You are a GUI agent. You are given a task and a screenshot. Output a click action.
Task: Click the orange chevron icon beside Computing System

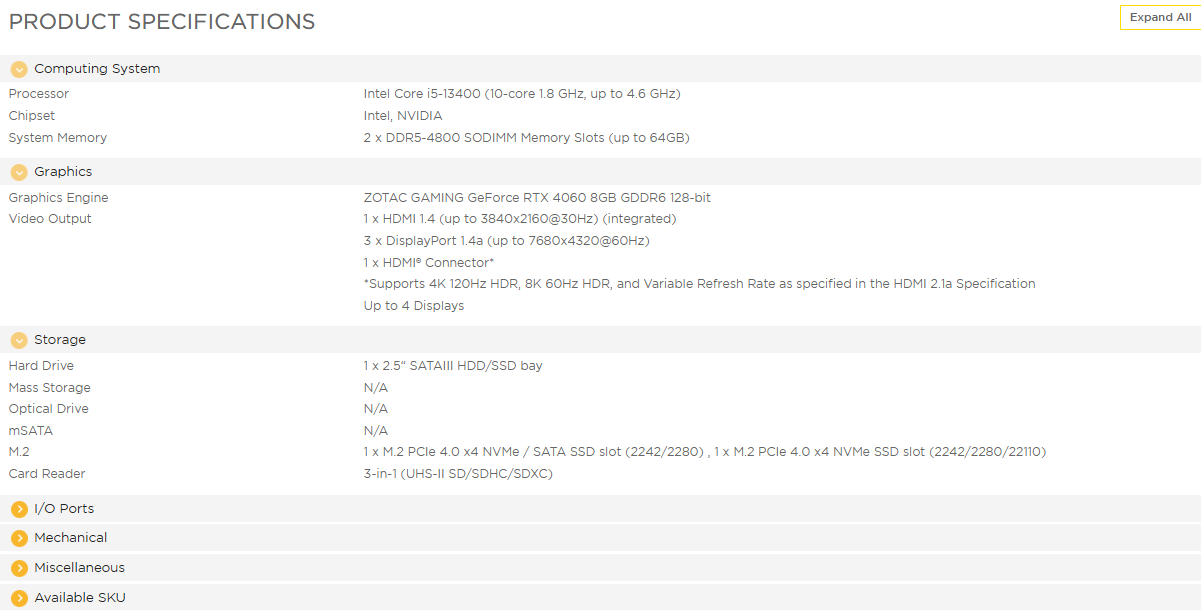pos(19,69)
